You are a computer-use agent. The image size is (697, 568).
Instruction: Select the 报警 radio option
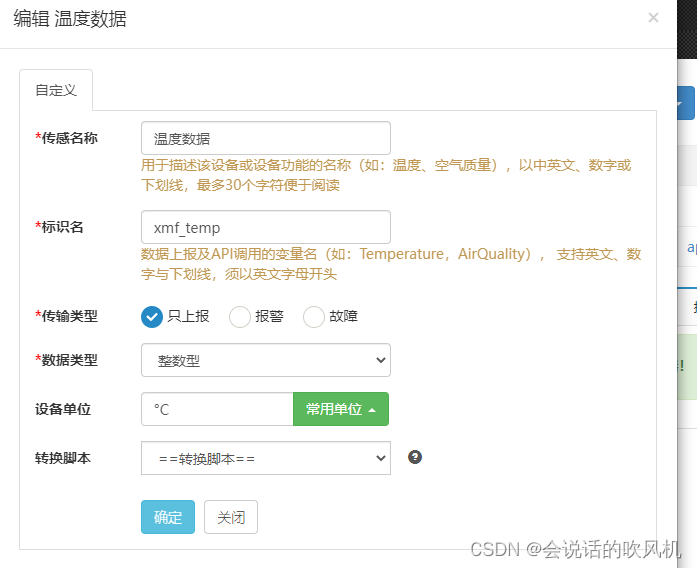(x=240, y=316)
